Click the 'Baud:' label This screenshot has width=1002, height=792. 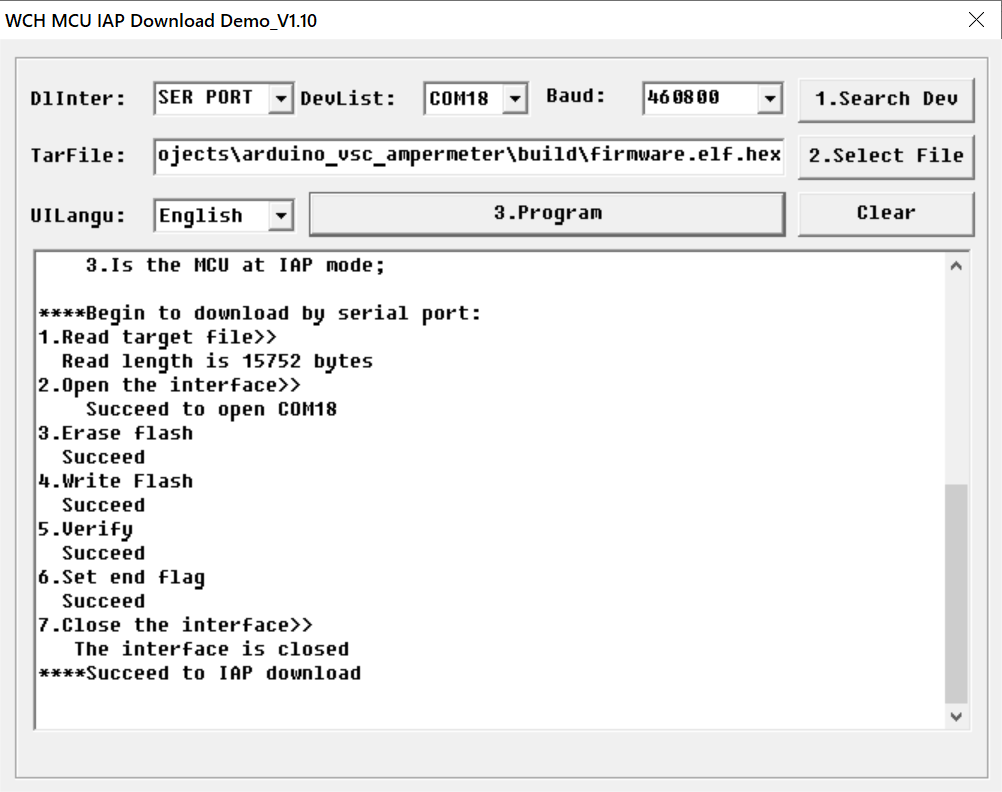coord(576,96)
